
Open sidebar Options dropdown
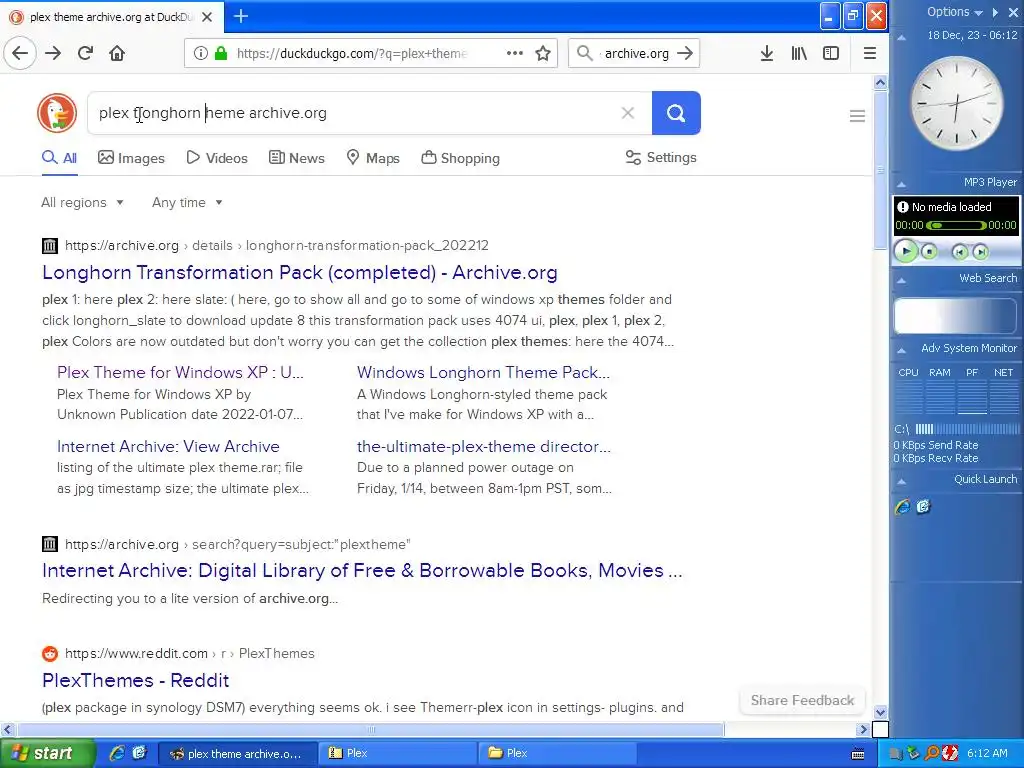[955, 12]
